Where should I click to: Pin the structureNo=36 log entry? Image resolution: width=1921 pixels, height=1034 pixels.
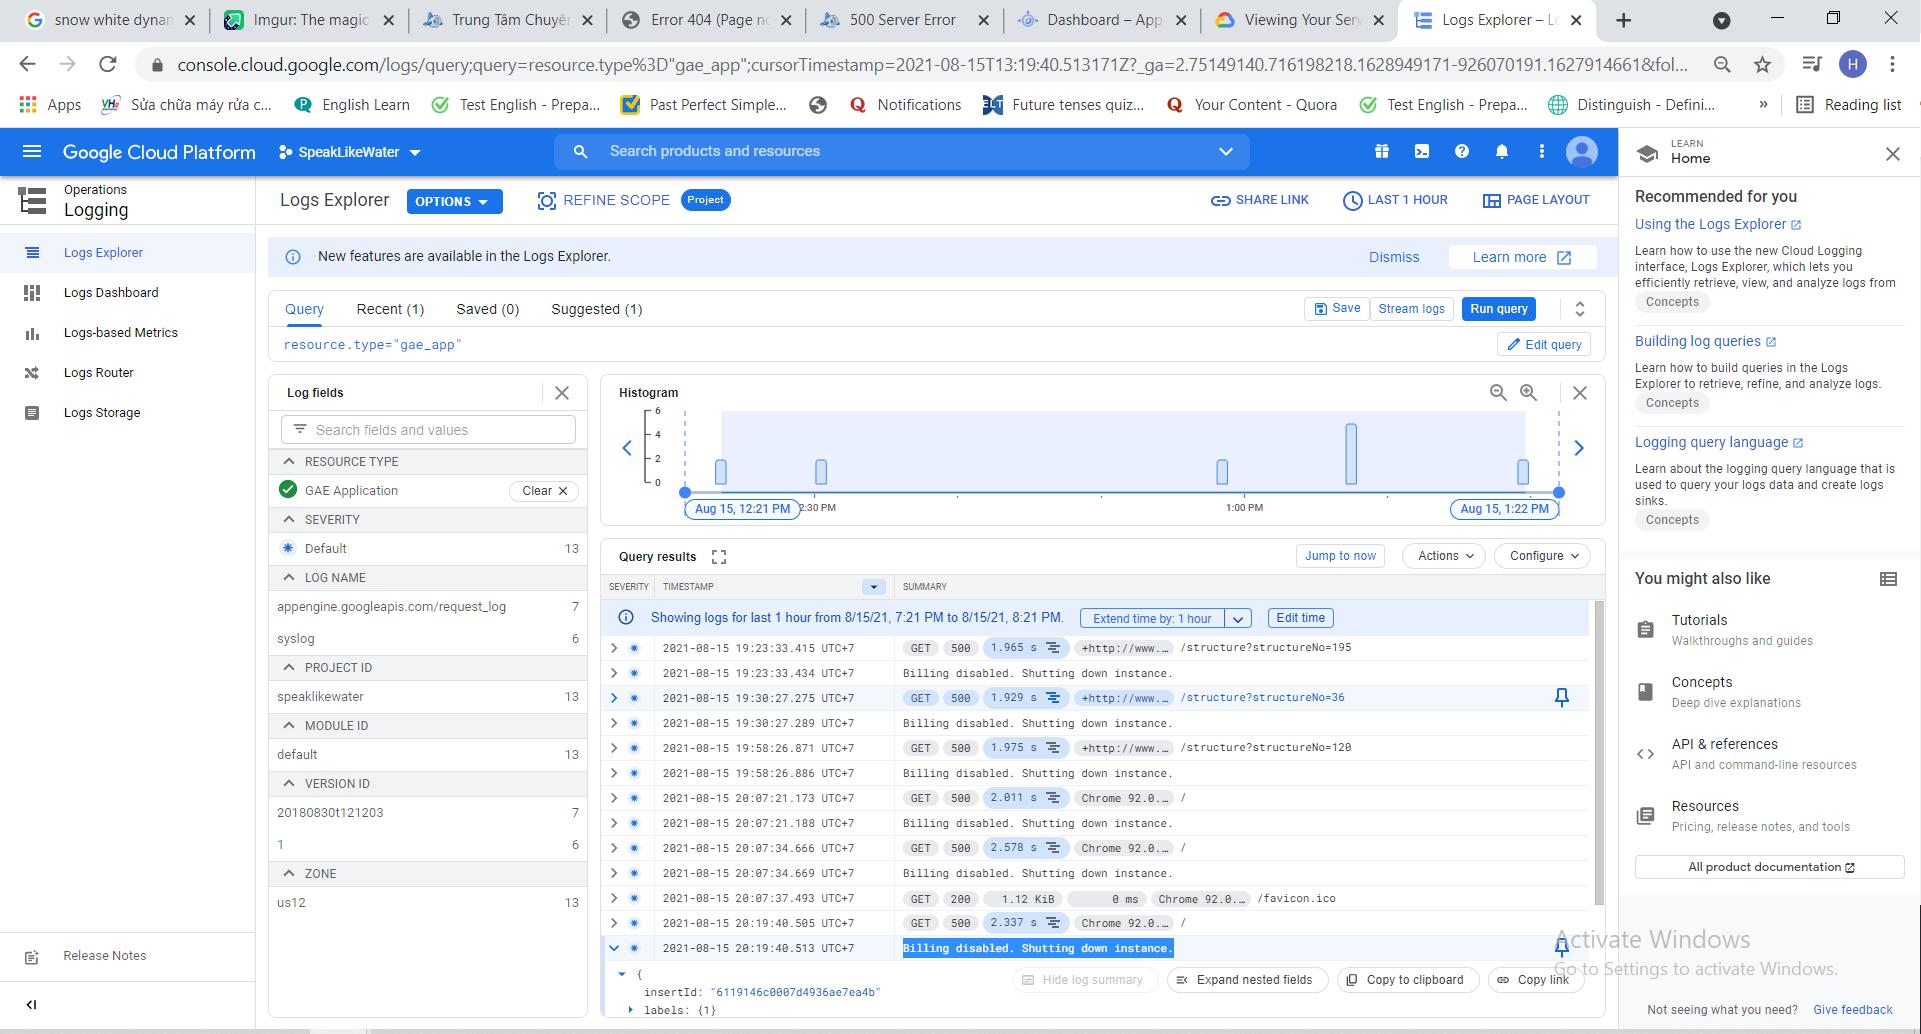(x=1562, y=697)
